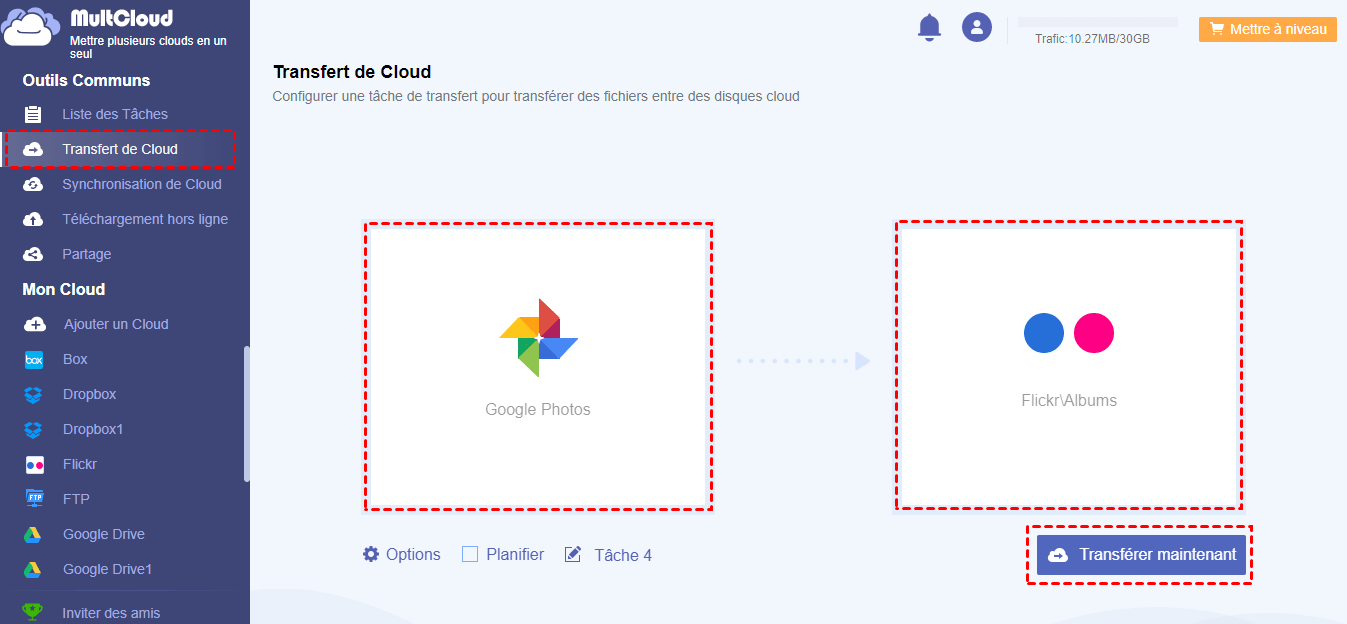Select Téléchargement hors ligne menu item
The image size is (1347, 624).
coord(144,219)
